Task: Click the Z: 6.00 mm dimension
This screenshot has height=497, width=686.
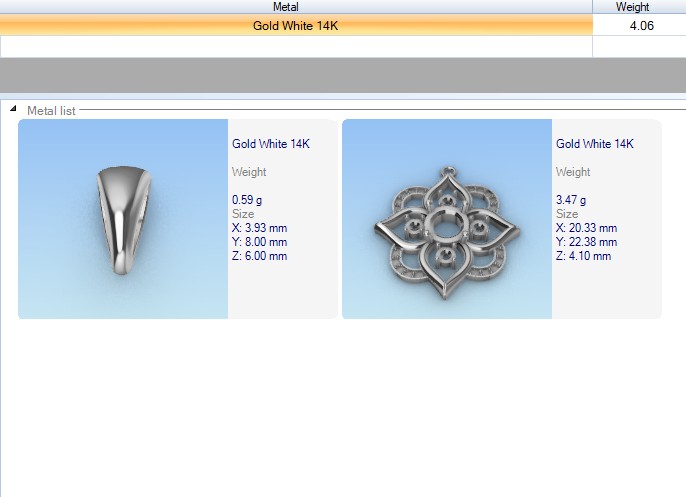Action: [259, 256]
